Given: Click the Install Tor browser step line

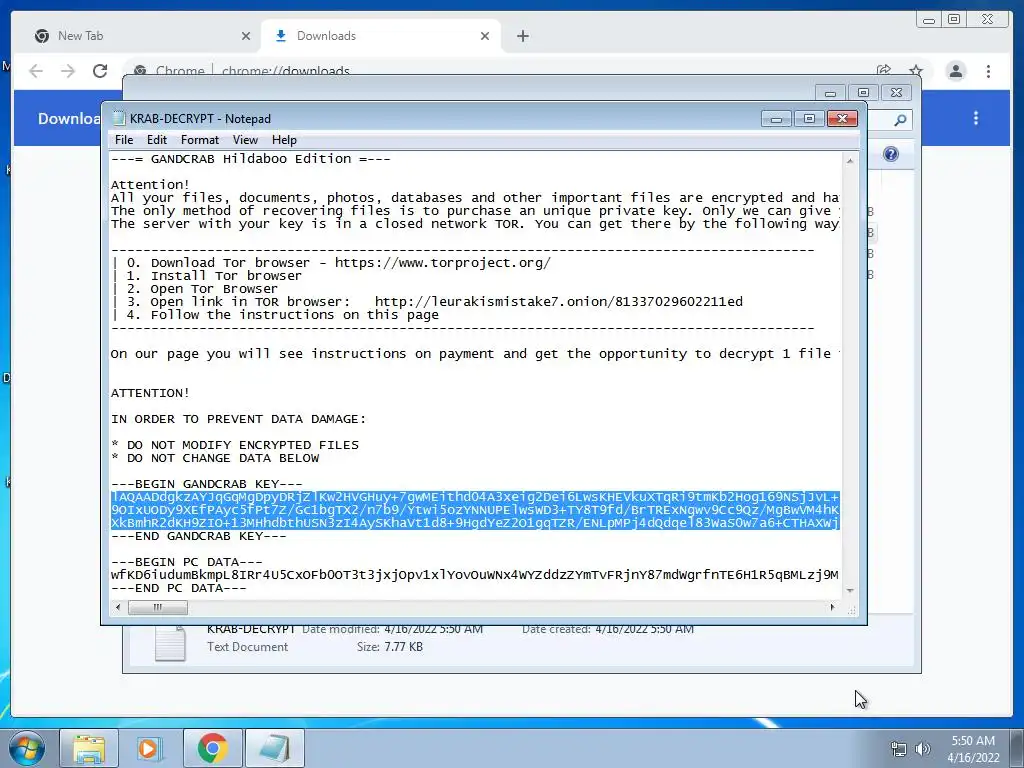Looking at the screenshot, I should [x=207, y=276].
